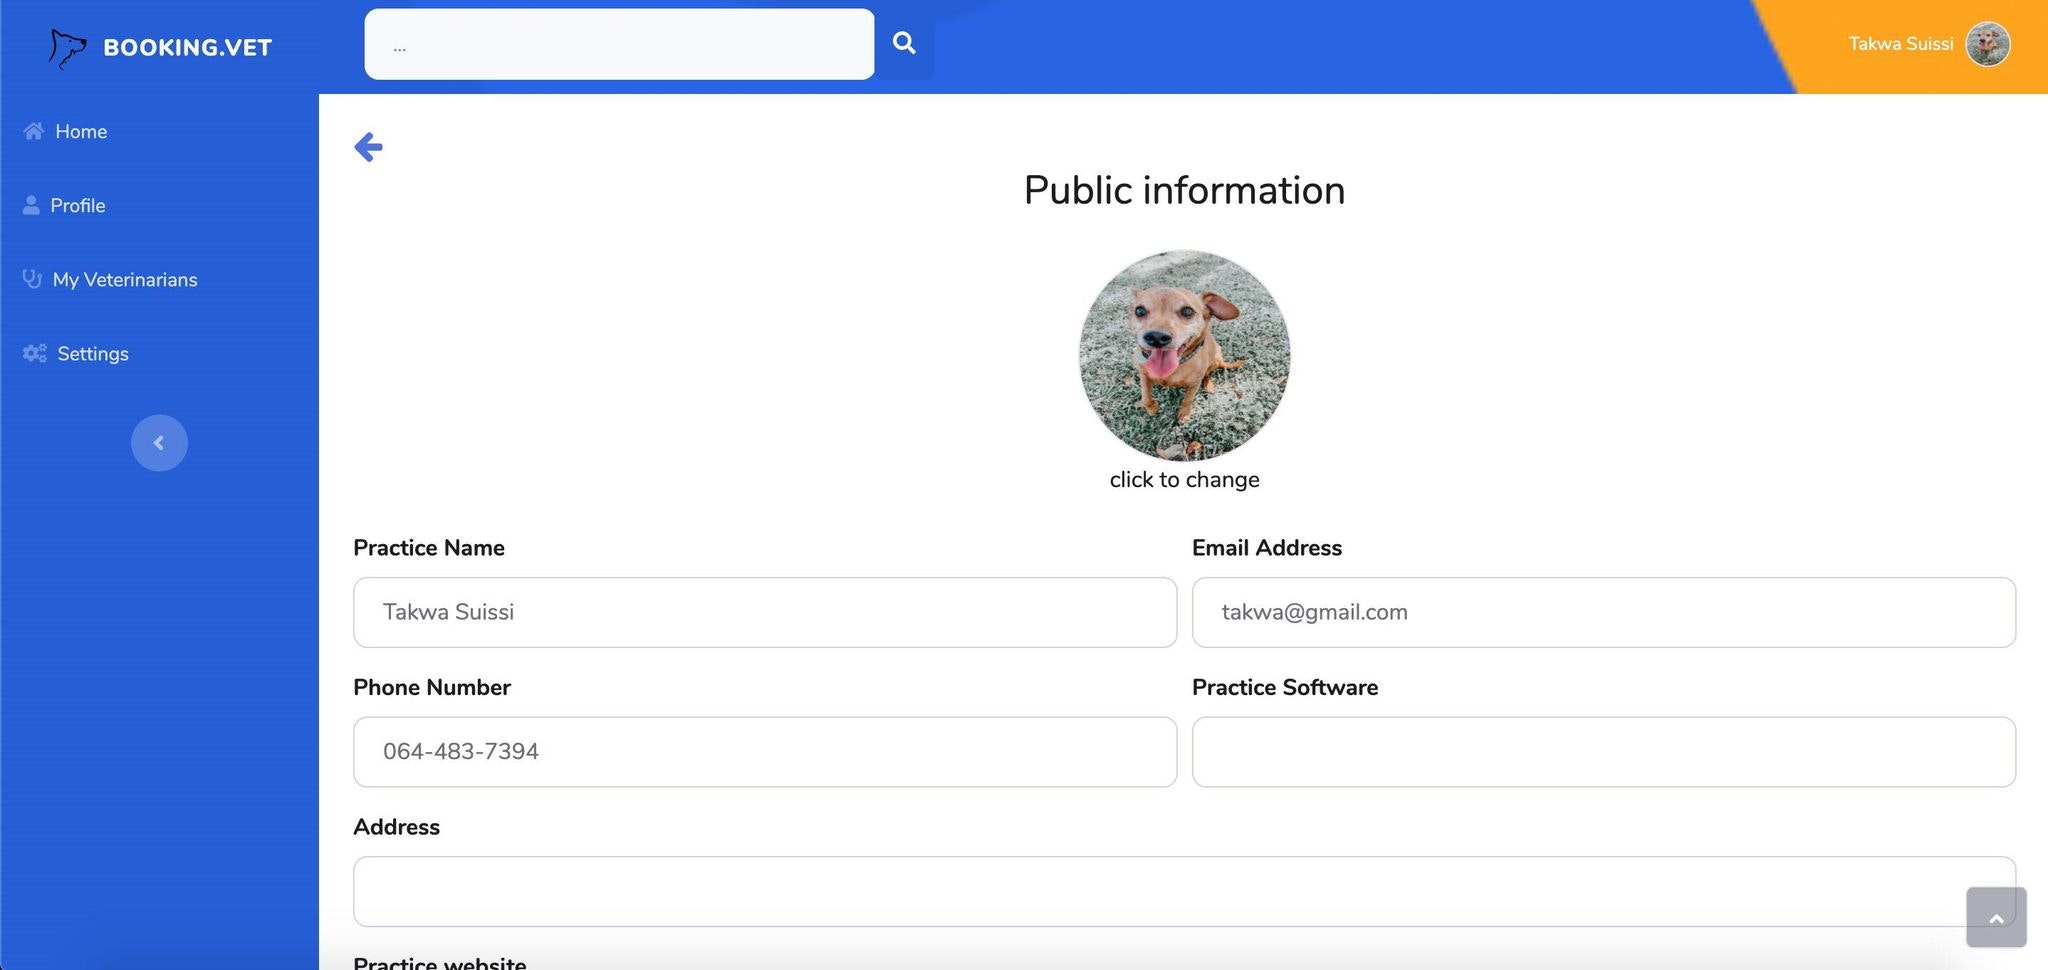This screenshot has width=2048, height=970.
Task: Click the stethoscope icon beside My Veterinarians
Action: (x=32, y=279)
